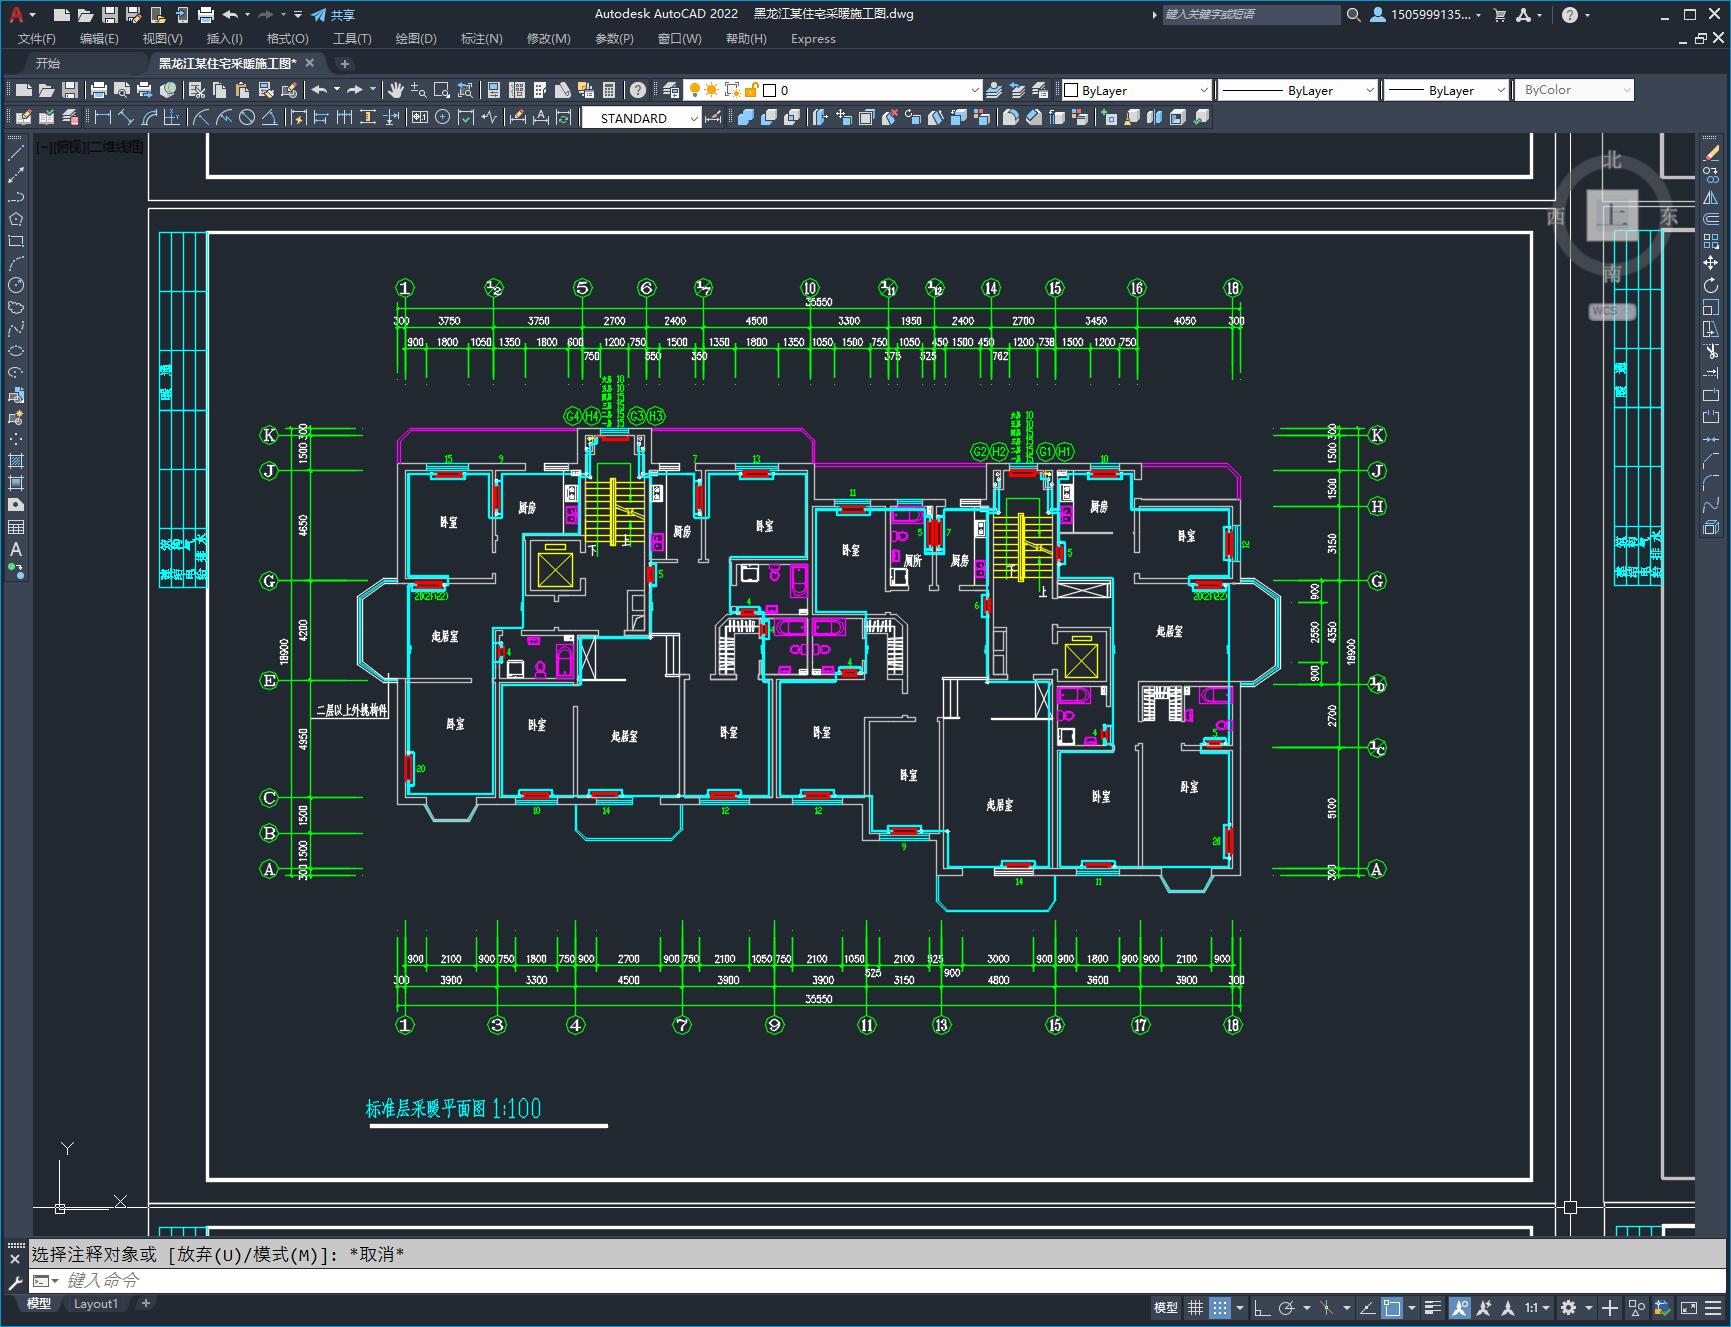Select the Zoom Window tool
Screen dimensions: 1731x1327
coord(441,90)
